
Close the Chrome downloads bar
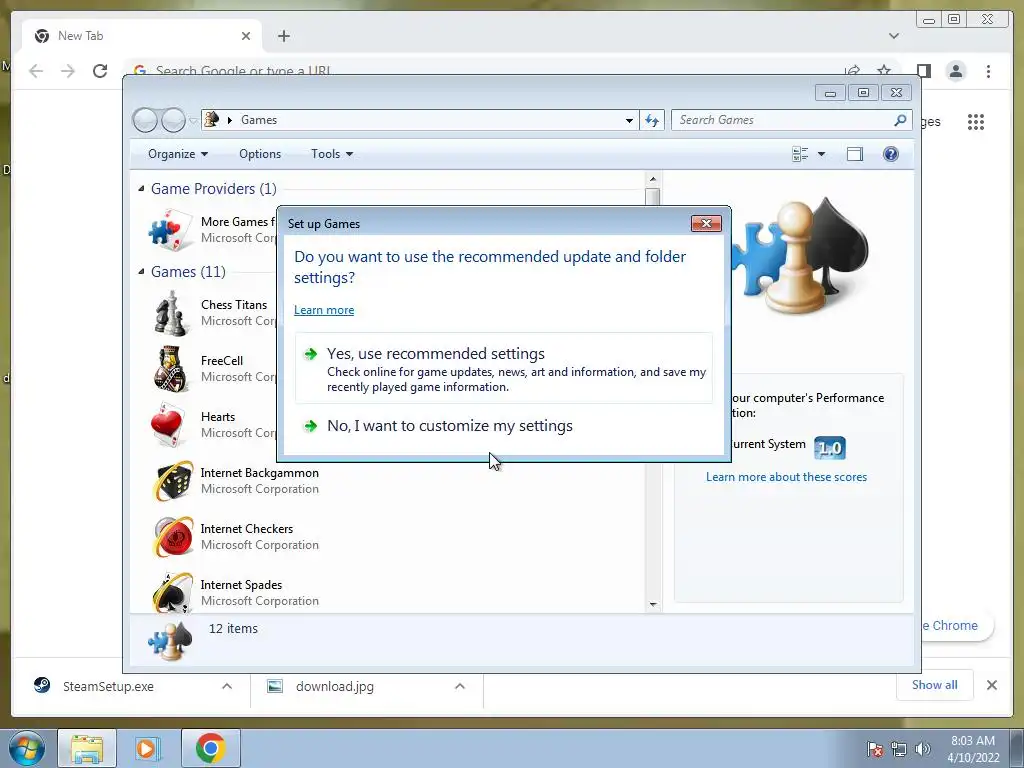pos(991,685)
